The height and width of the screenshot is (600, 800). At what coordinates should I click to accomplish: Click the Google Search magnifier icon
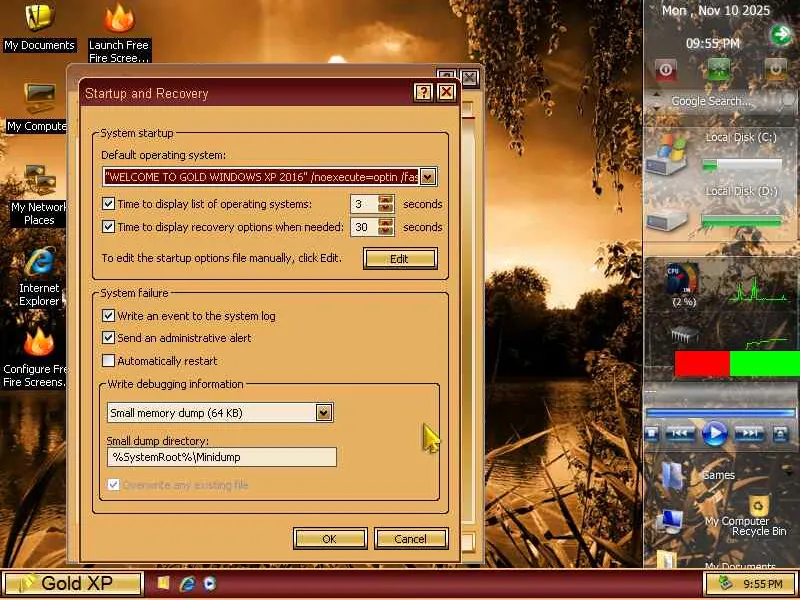(789, 101)
